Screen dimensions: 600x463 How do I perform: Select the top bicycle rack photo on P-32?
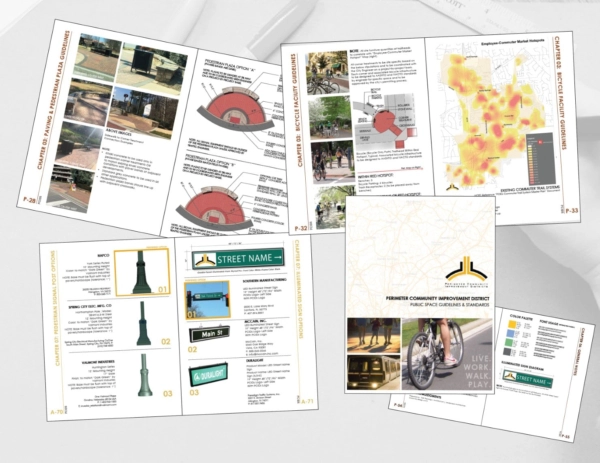click(x=327, y=73)
